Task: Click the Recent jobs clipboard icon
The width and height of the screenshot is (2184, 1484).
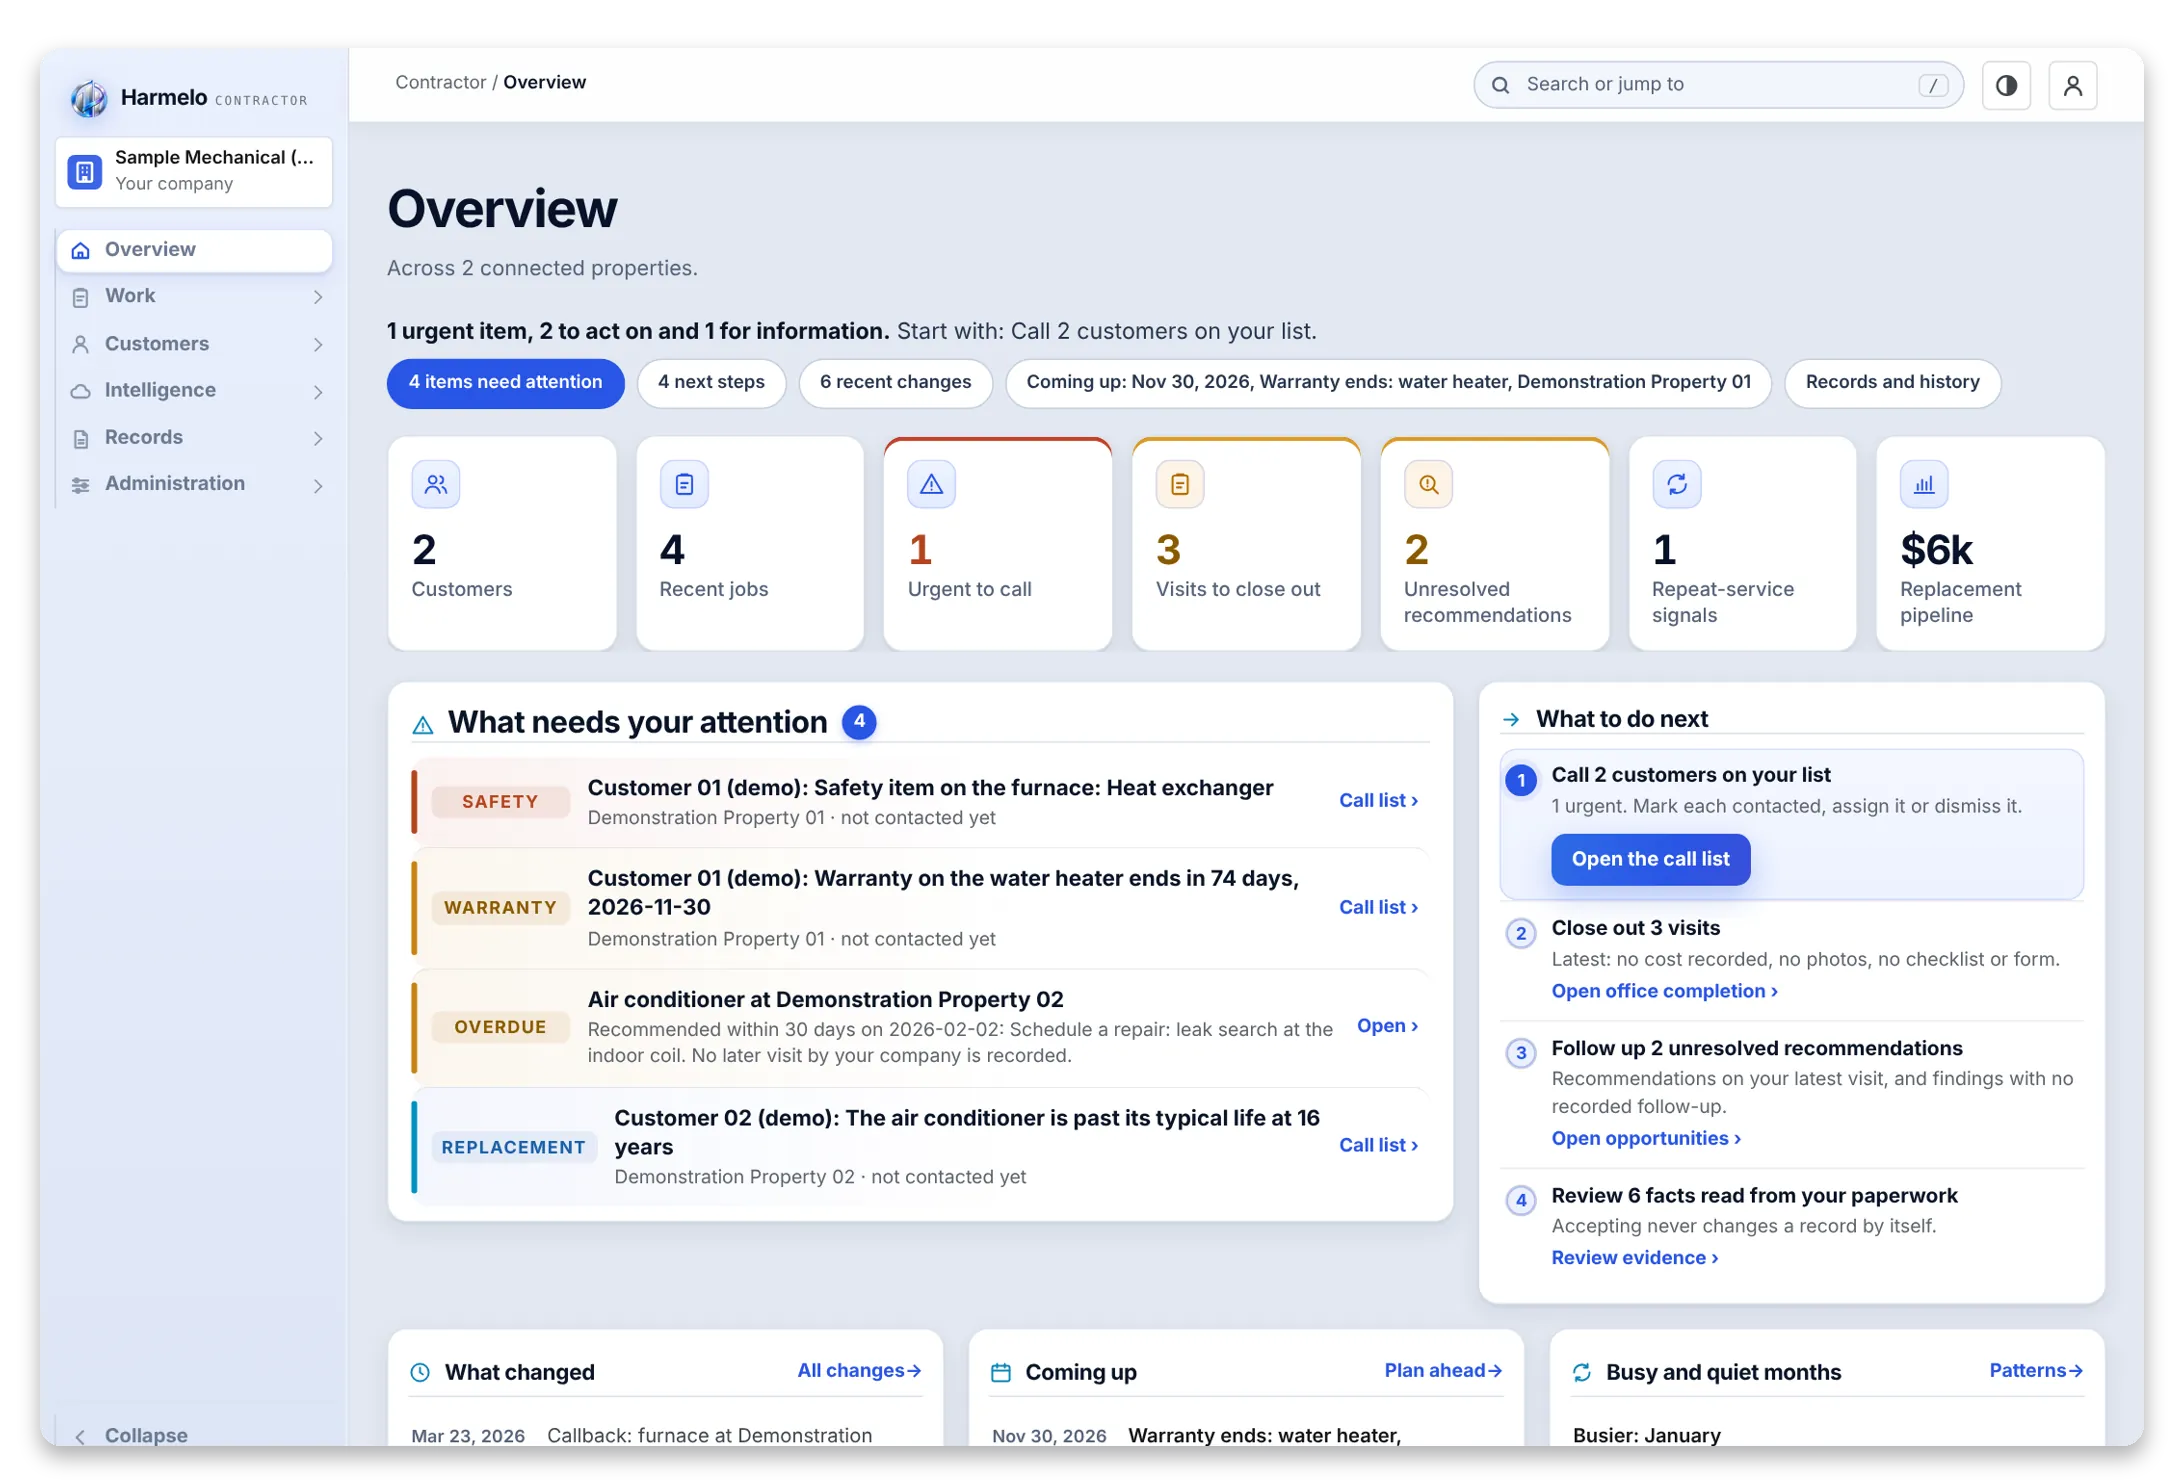Action: click(684, 484)
